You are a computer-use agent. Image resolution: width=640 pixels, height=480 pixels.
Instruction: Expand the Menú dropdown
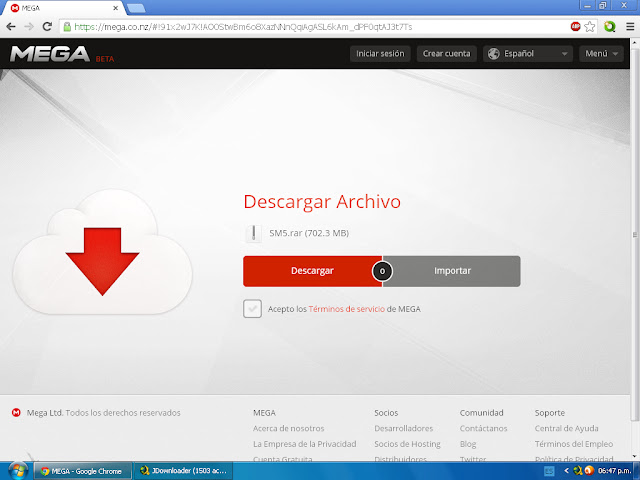click(x=601, y=53)
